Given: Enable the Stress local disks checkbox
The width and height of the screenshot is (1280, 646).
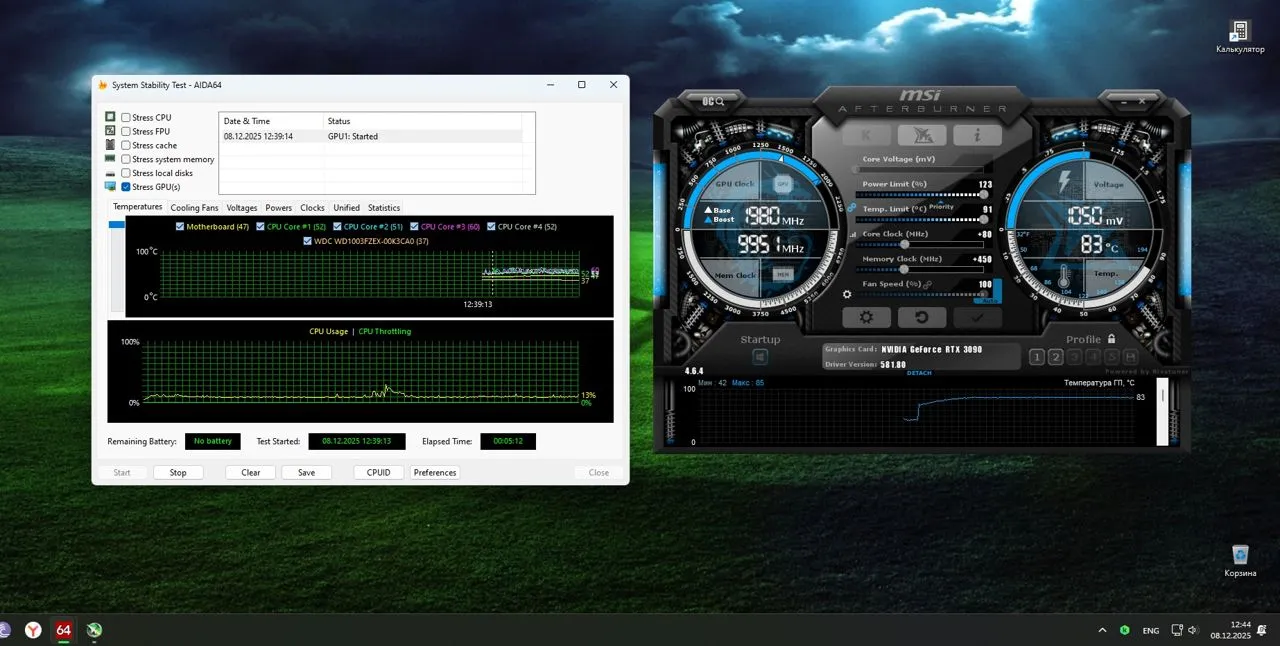Looking at the screenshot, I should pyautogui.click(x=126, y=173).
